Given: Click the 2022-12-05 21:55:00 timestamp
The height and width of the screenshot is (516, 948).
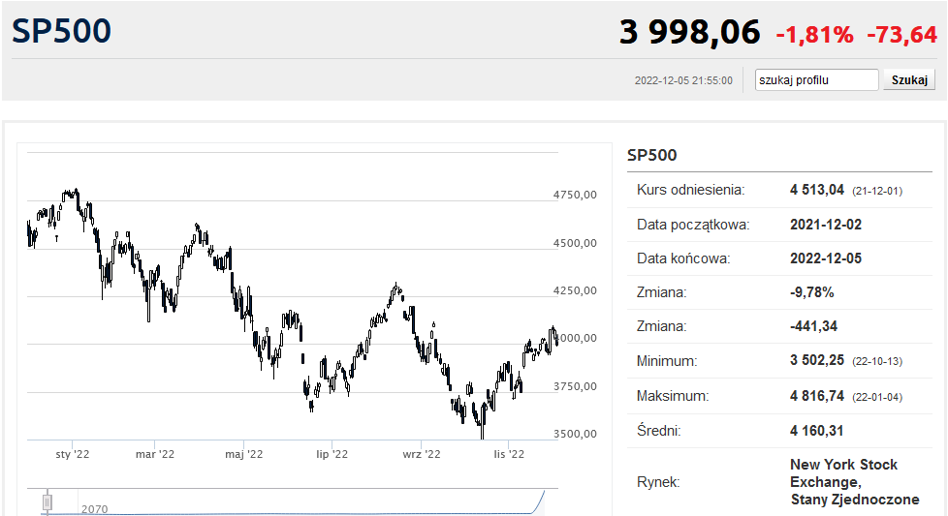Looking at the screenshot, I should coord(683,81).
